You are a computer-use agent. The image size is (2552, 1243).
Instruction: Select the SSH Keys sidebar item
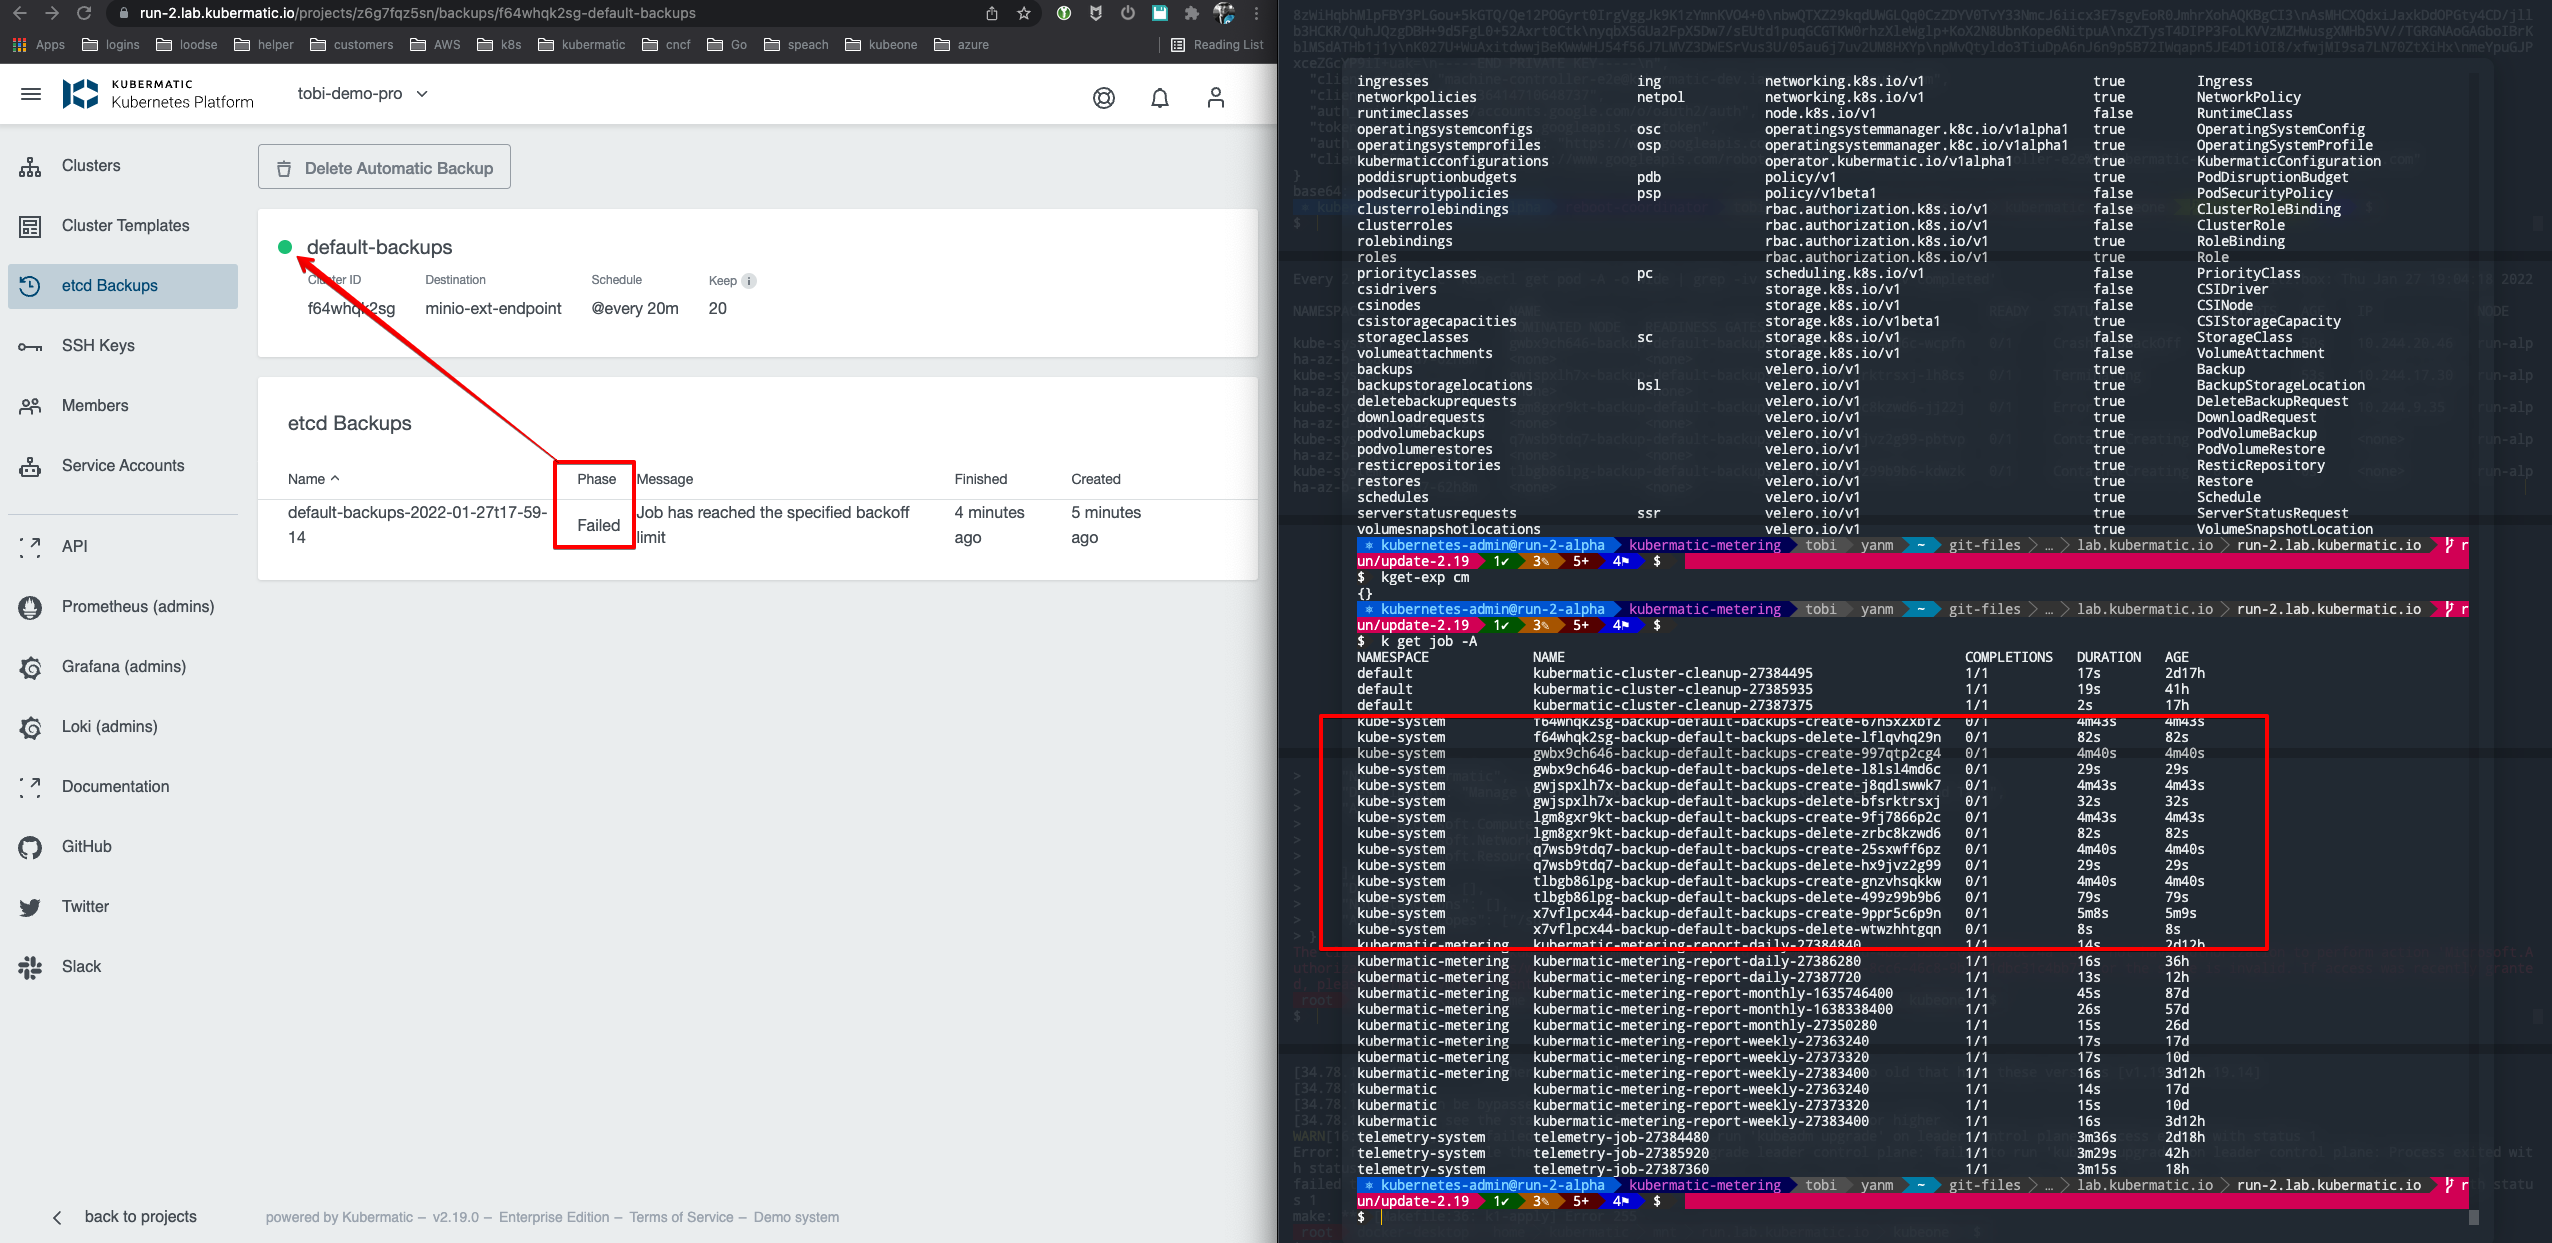[x=99, y=345]
